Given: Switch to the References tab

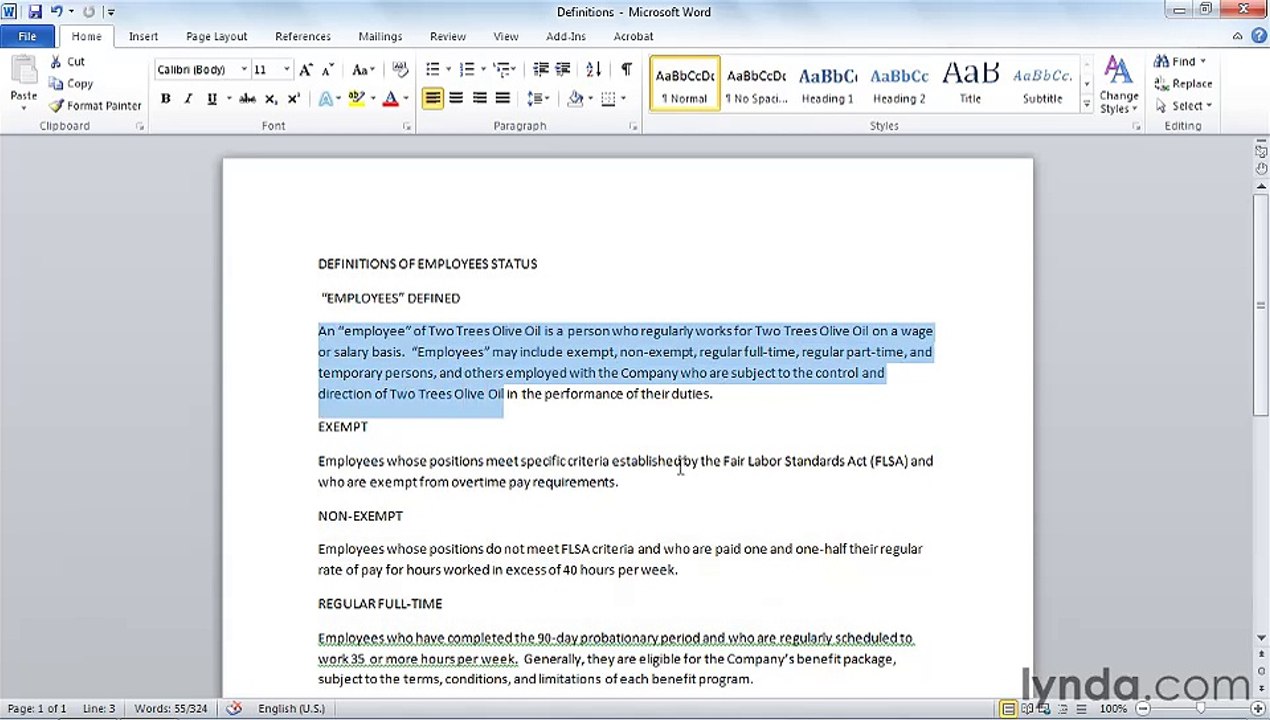Looking at the screenshot, I should [x=303, y=36].
